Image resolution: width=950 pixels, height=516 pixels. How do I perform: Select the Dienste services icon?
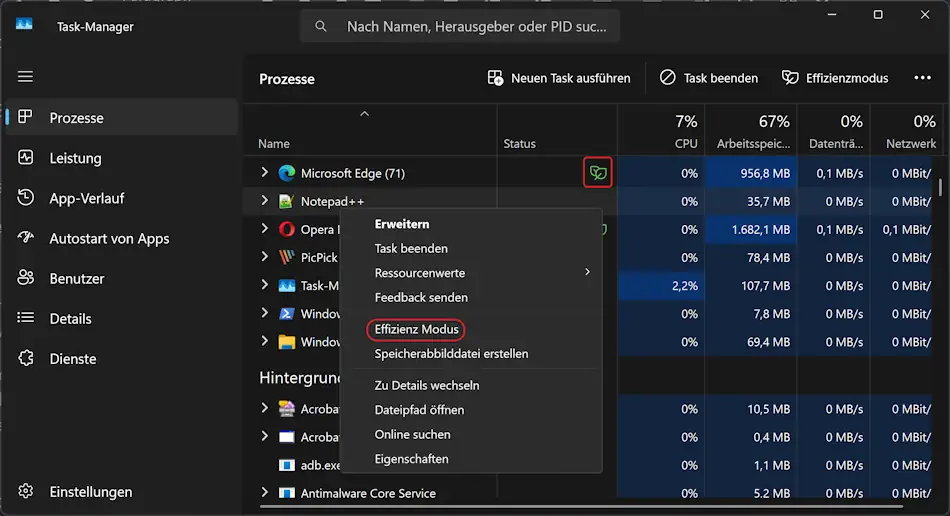click(25, 358)
